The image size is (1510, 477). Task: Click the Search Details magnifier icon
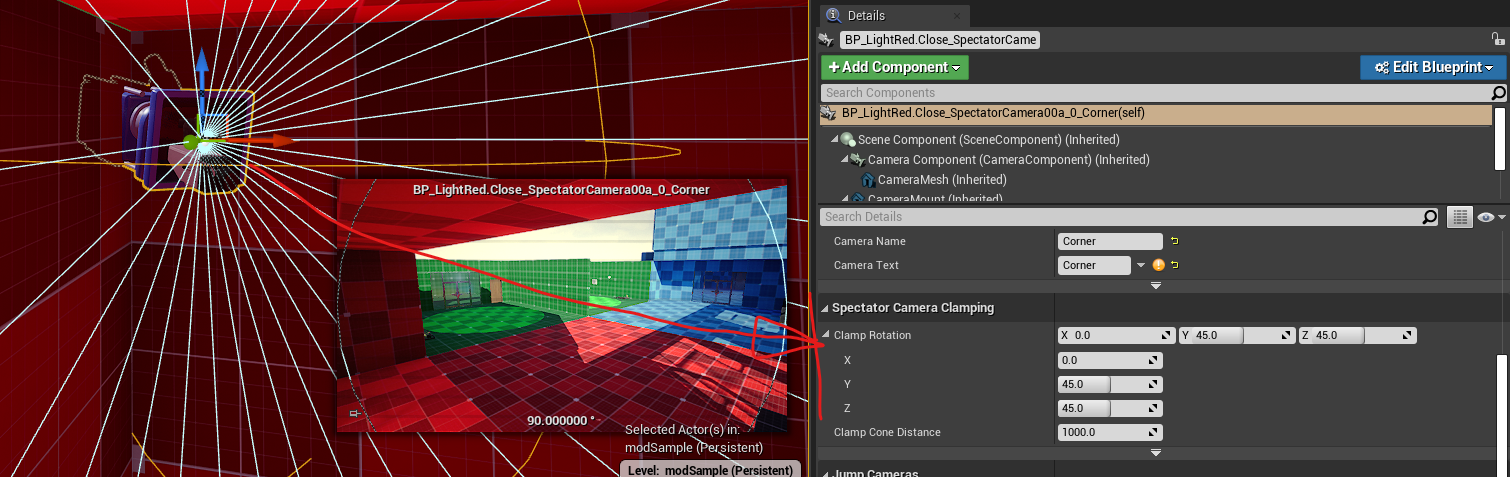point(1432,217)
